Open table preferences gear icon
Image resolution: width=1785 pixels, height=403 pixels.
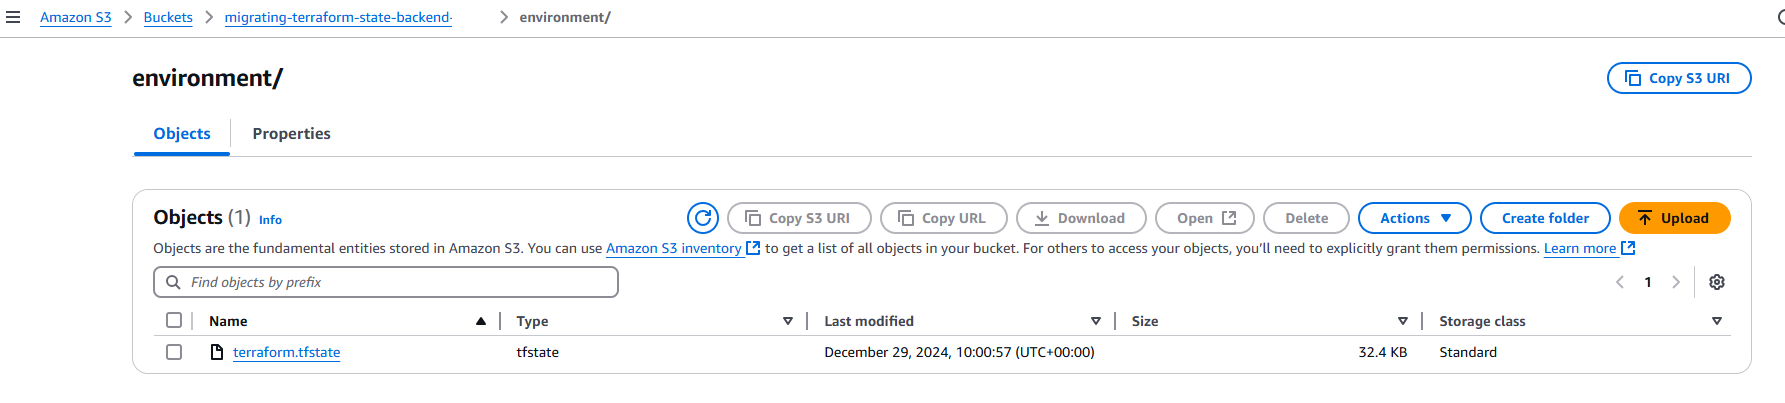click(x=1717, y=282)
